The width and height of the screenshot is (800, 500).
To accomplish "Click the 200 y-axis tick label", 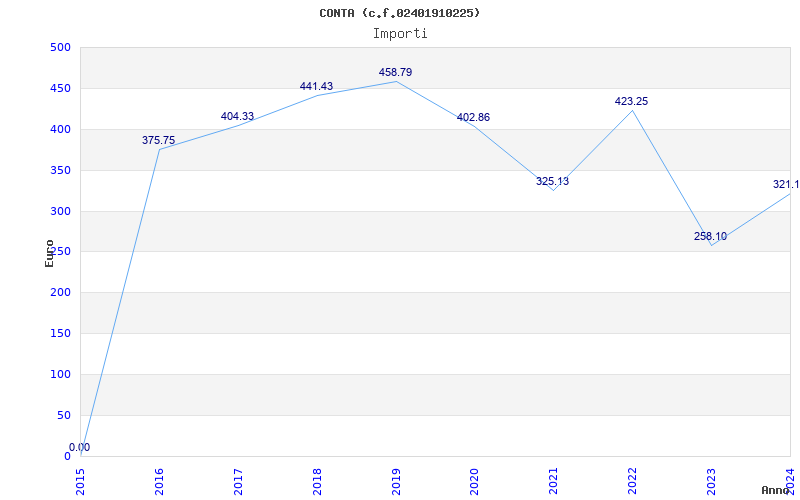I will click(x=60, y=293).
